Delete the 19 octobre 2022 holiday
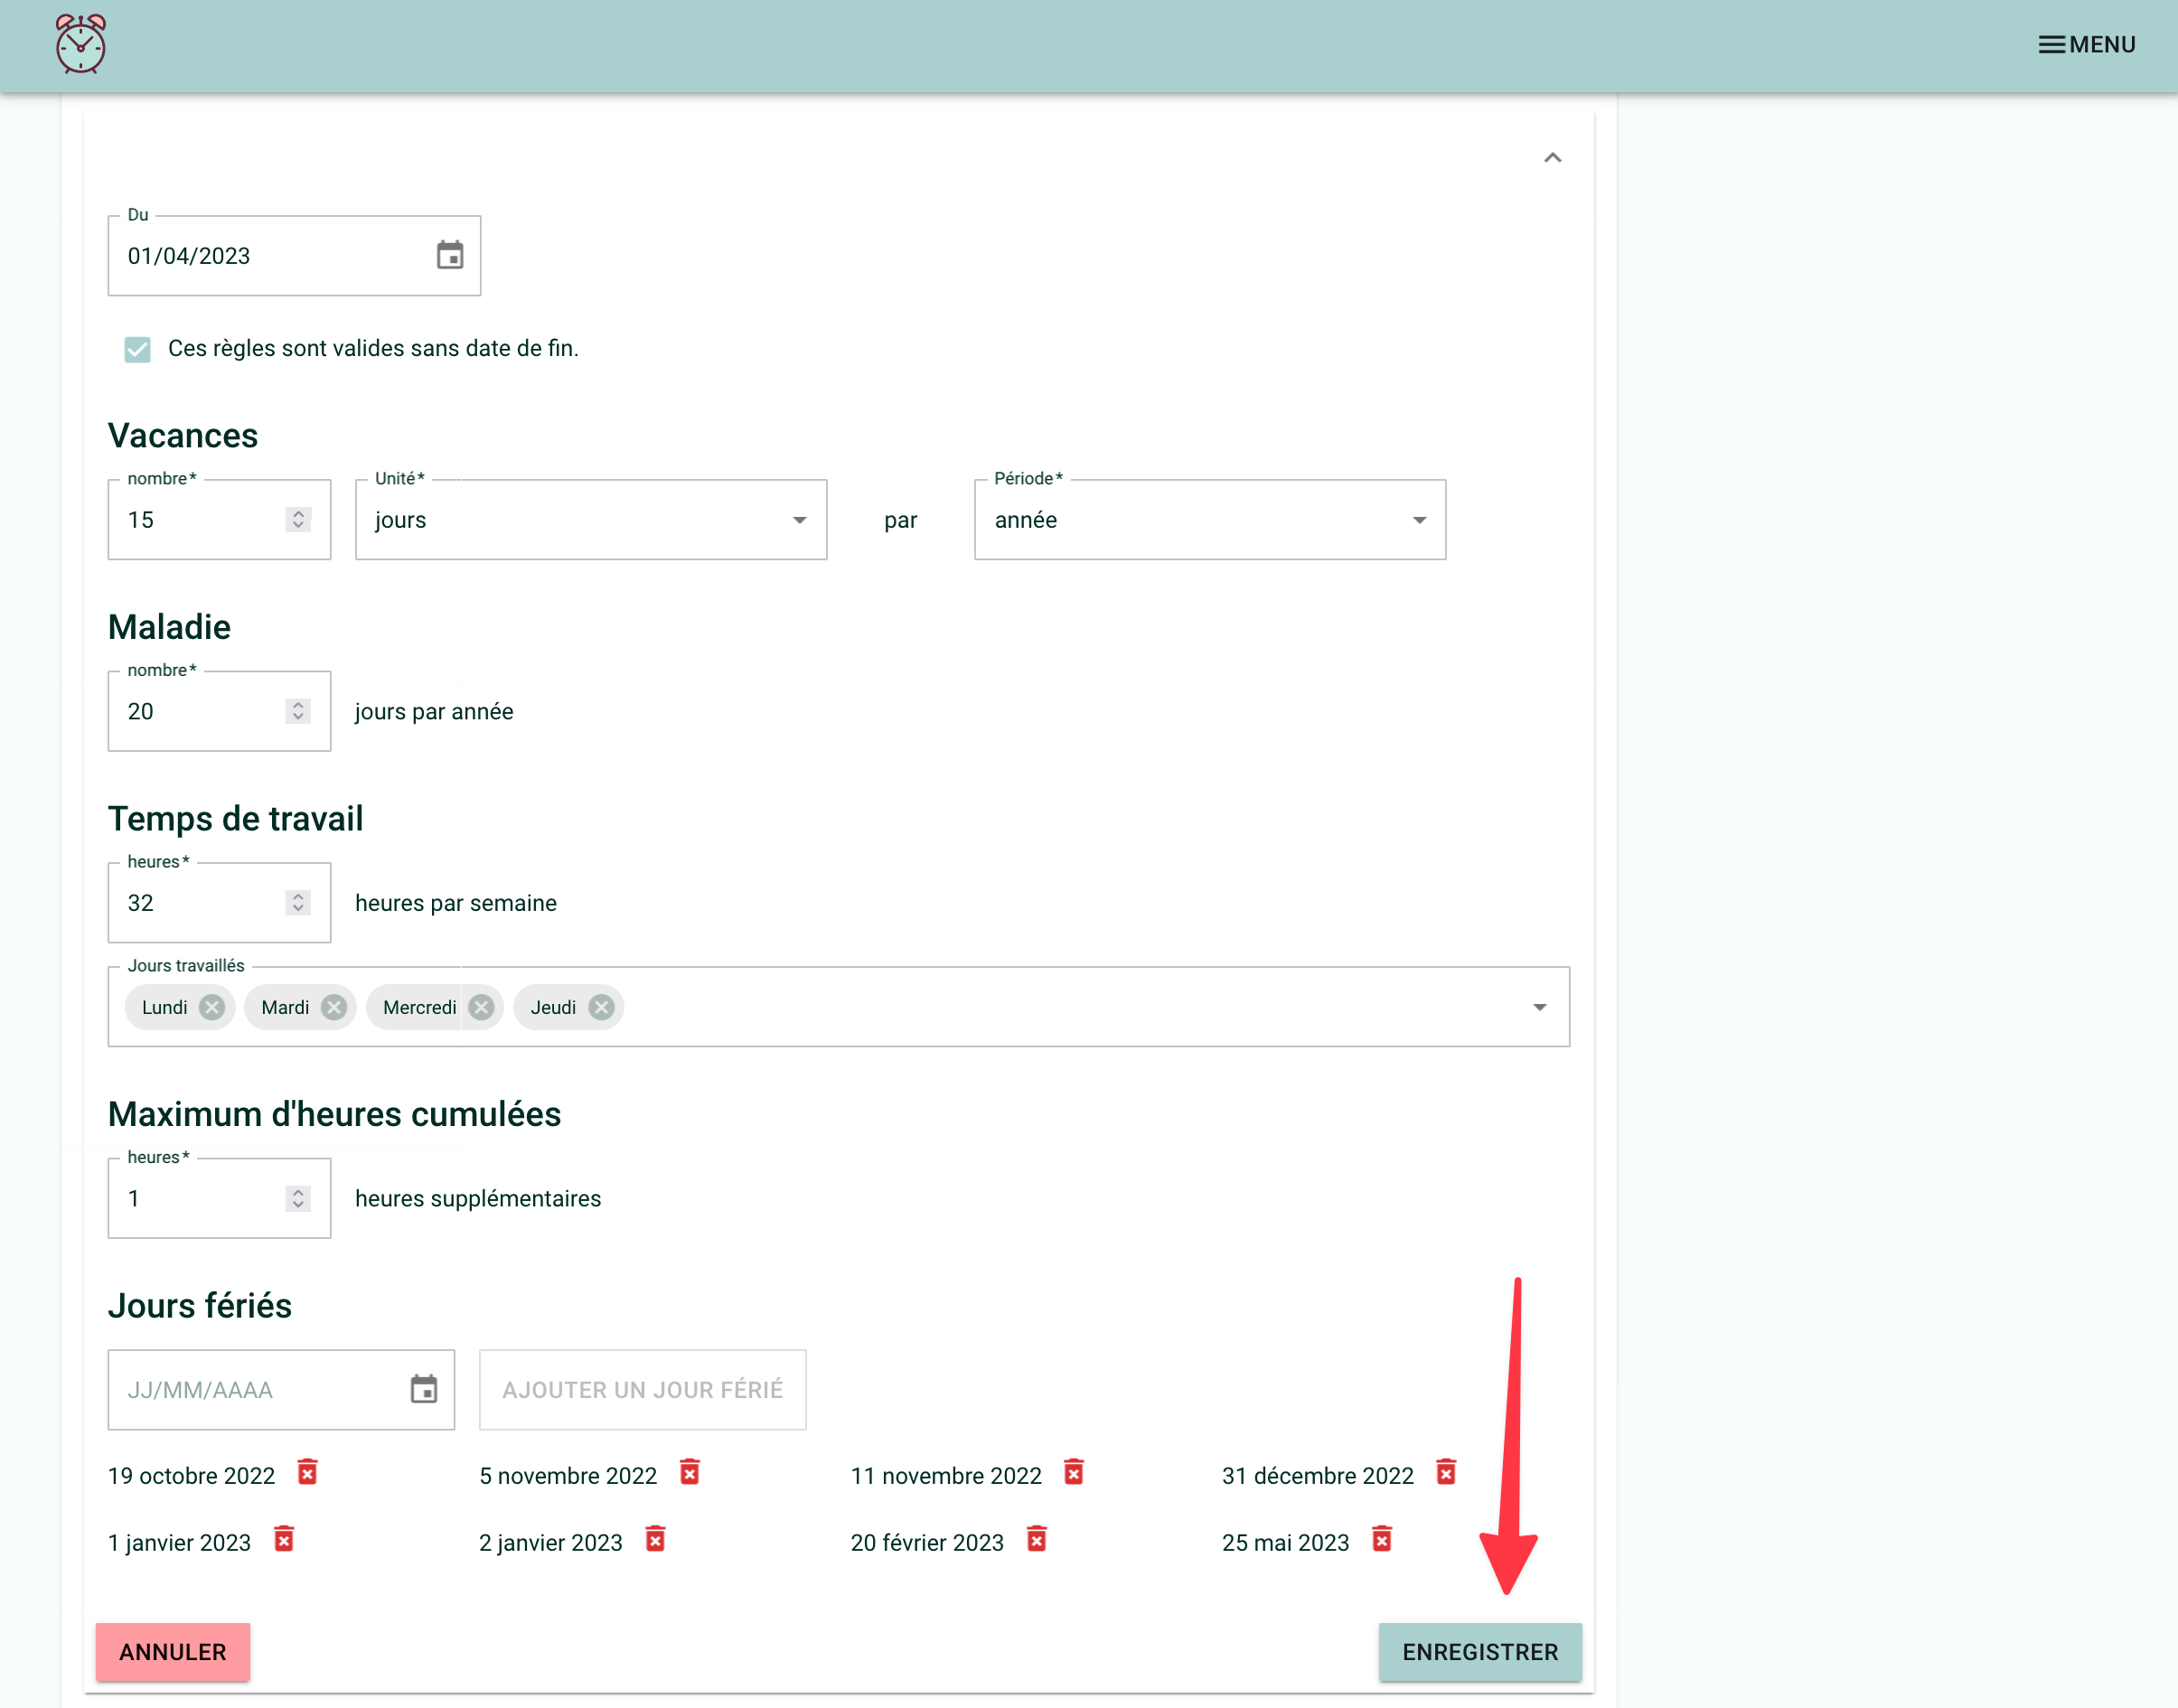This screenshot has height=1708, width=2178. 308,1473
